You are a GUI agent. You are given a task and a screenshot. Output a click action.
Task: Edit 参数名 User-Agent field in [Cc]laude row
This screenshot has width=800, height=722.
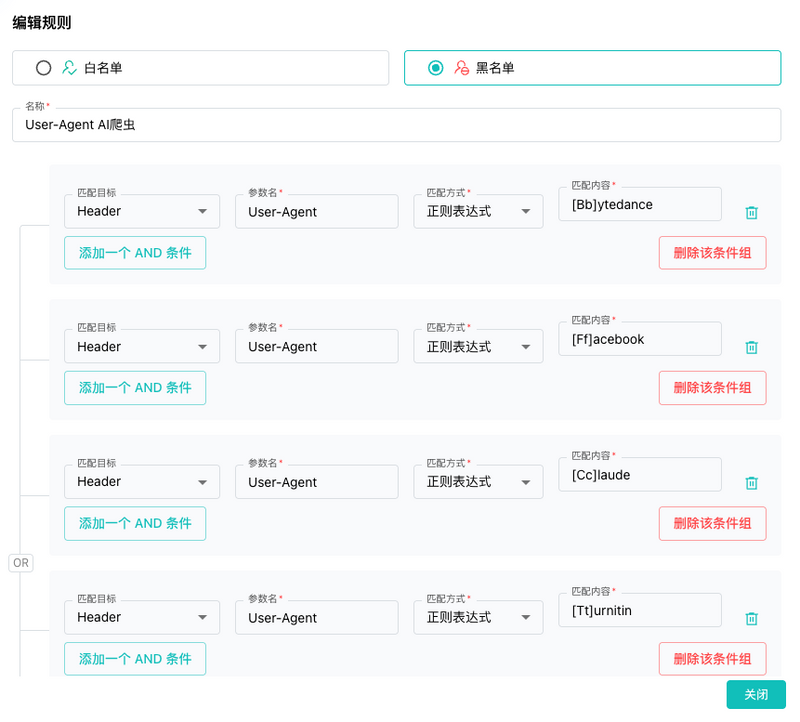pos(316,482)
